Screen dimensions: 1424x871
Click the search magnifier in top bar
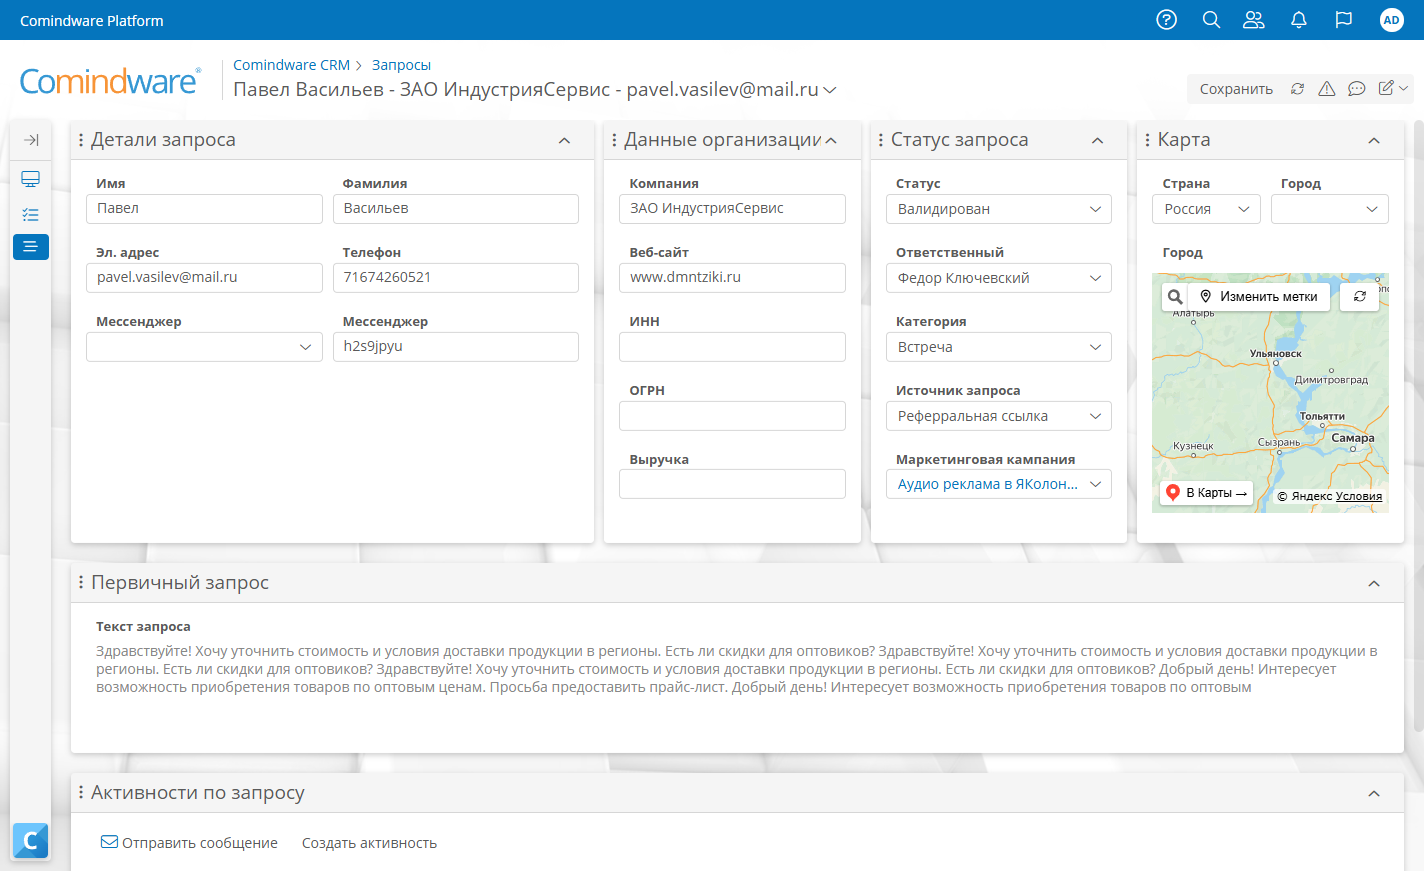1211,20
